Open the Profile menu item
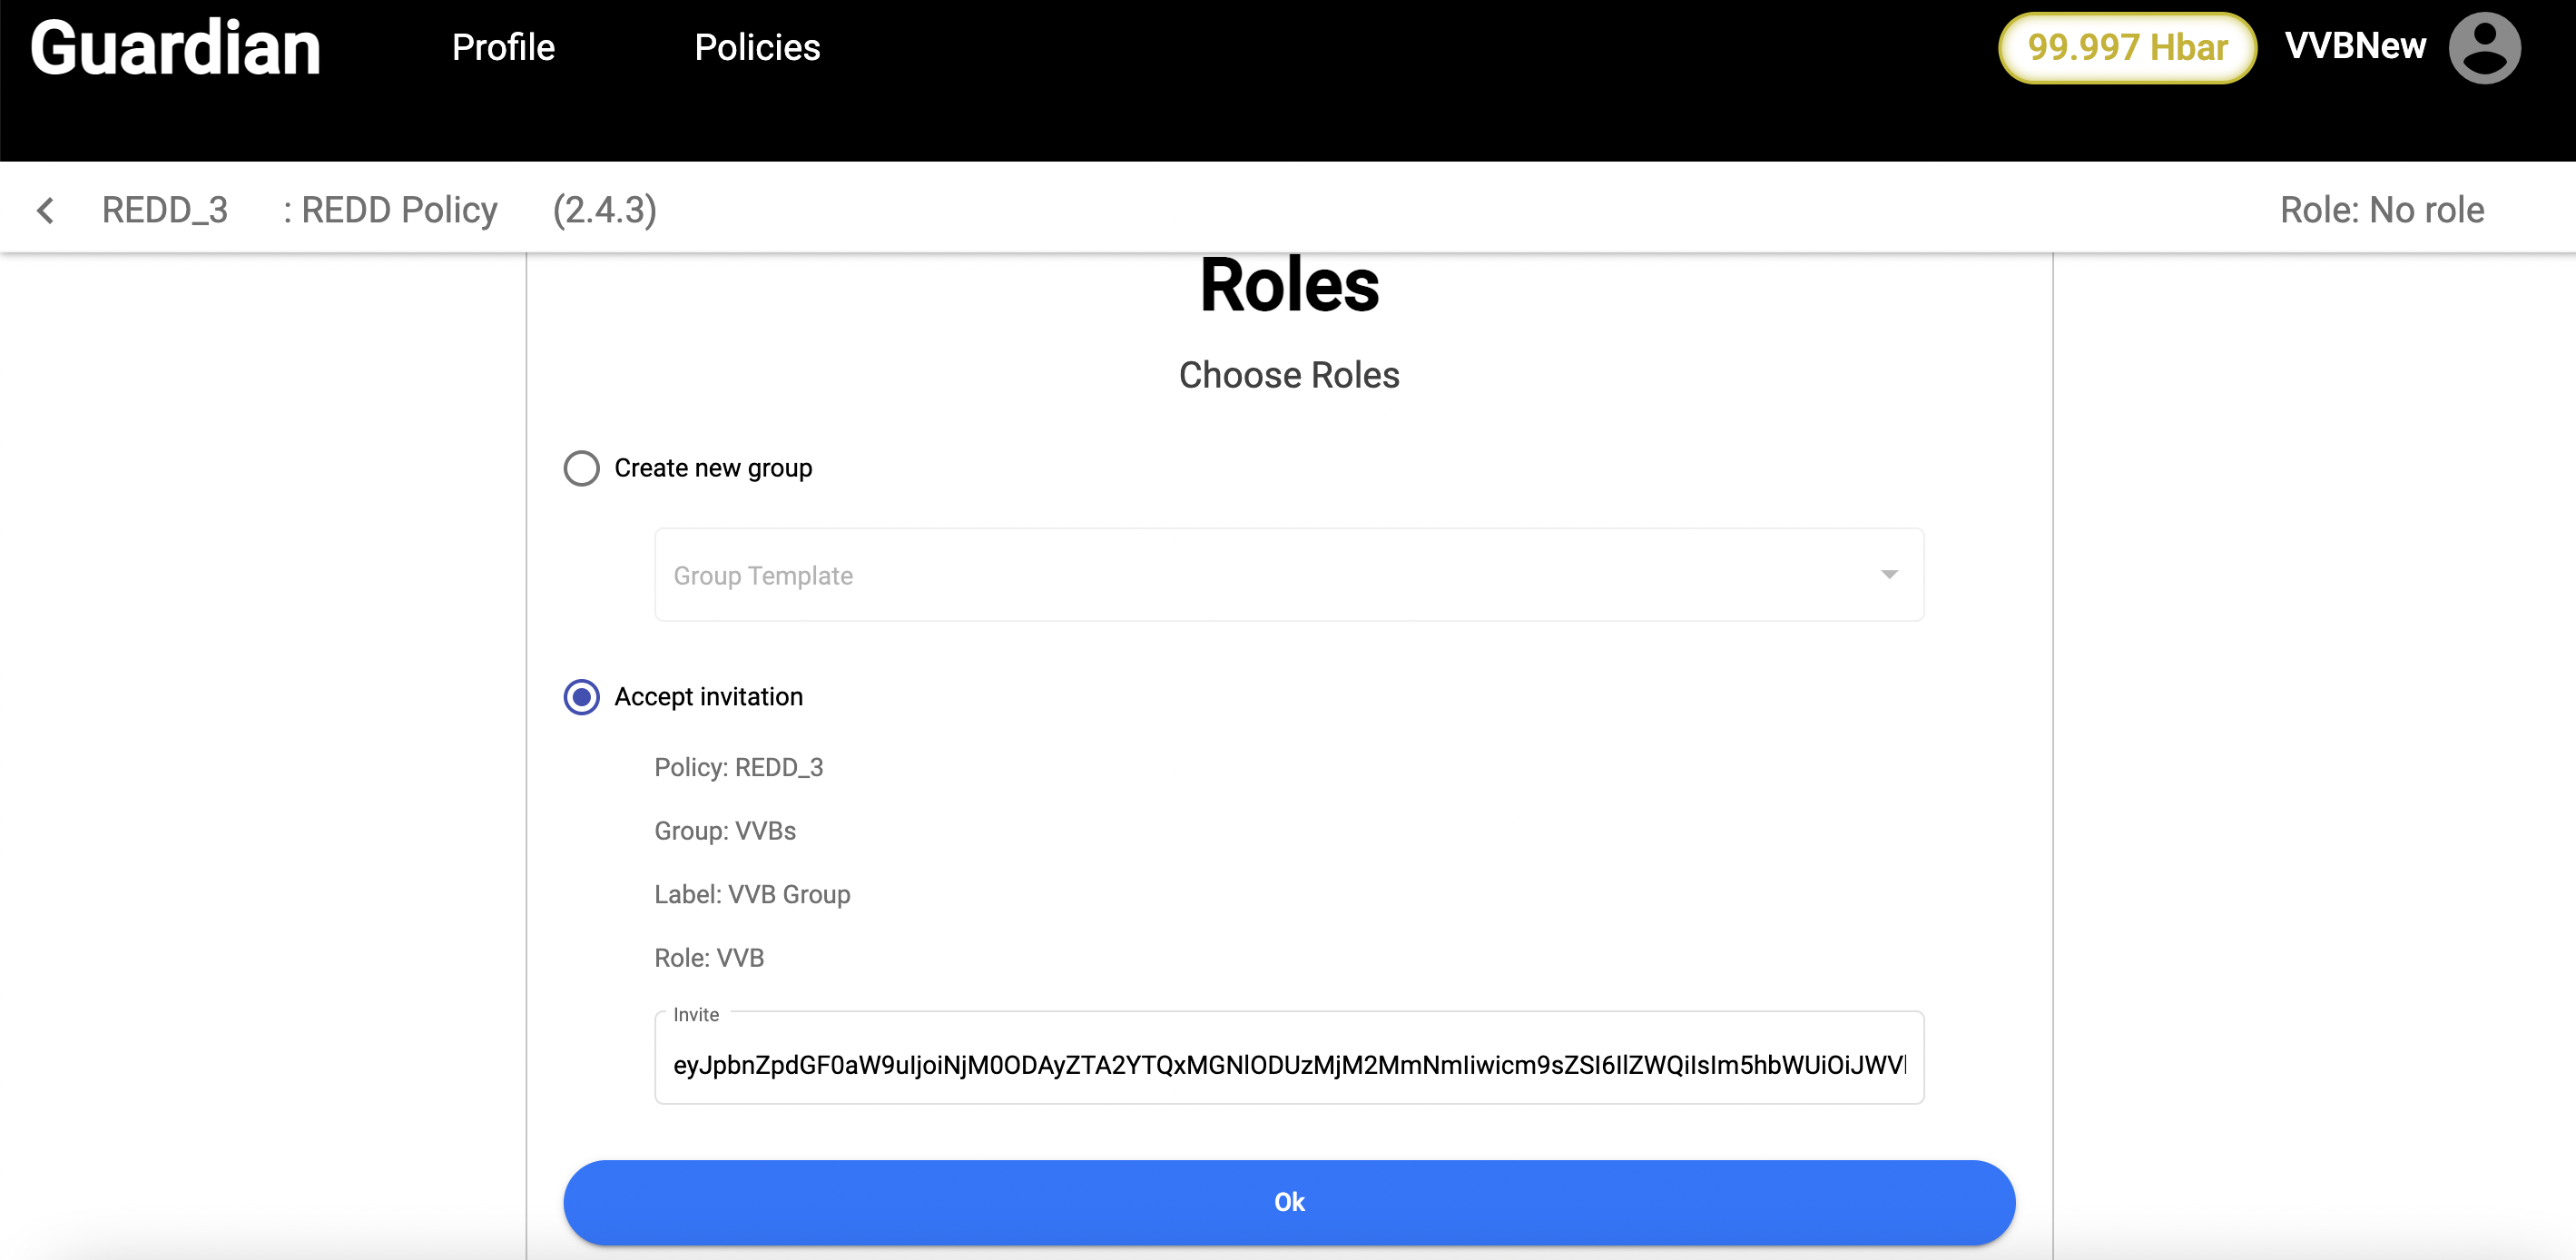This screenshot has width=2576, height=1260. pos(503,48)
